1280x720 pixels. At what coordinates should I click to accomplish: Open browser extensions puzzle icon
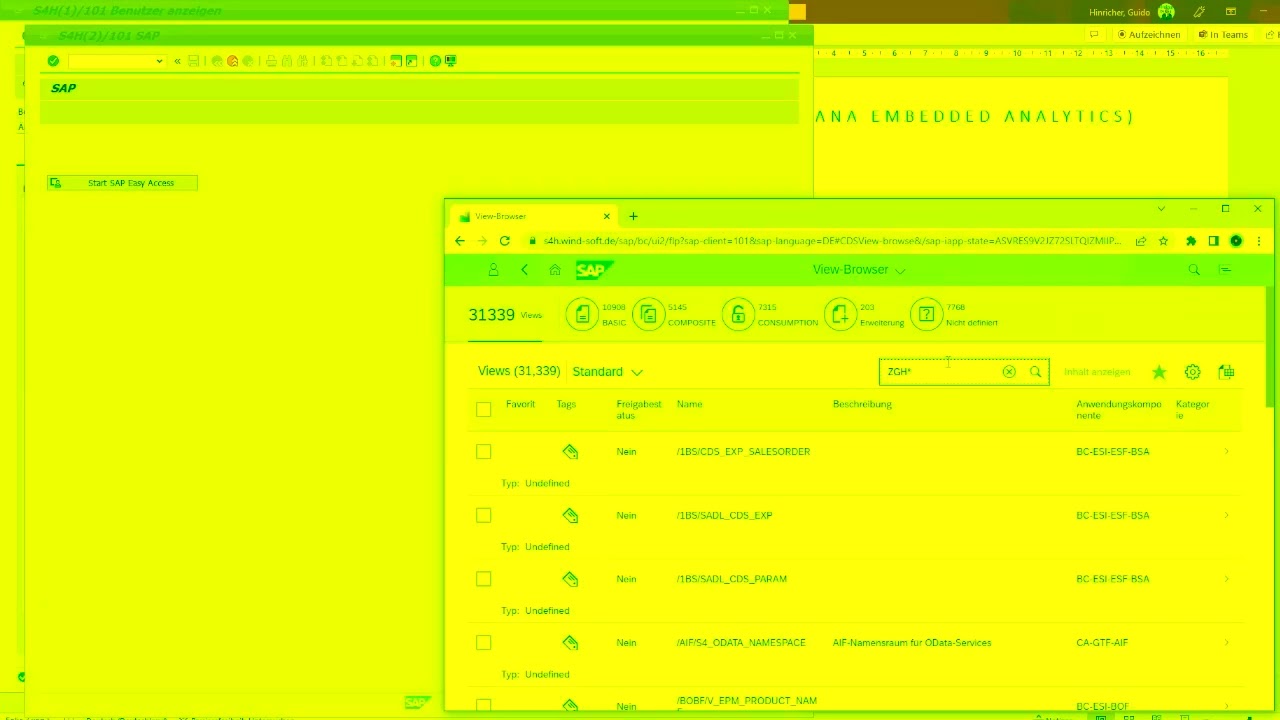click(x=1191, y=241)
